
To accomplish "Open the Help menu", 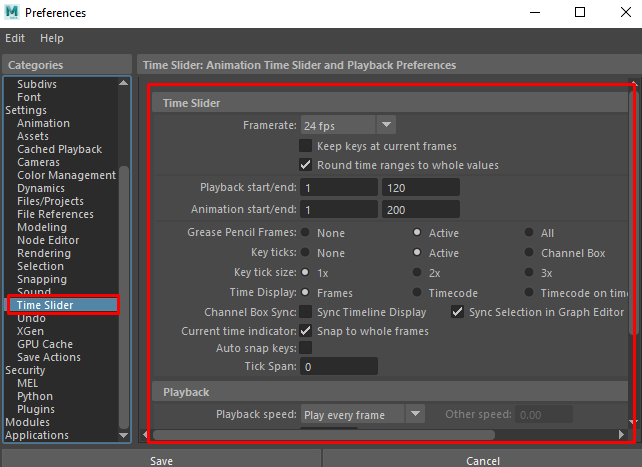I will click(x=52, y=38).
